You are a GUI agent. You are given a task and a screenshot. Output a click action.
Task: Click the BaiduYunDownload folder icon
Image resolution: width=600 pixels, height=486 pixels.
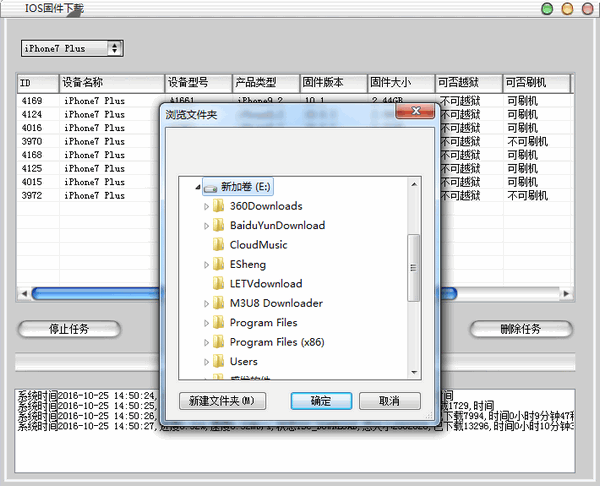218,225
